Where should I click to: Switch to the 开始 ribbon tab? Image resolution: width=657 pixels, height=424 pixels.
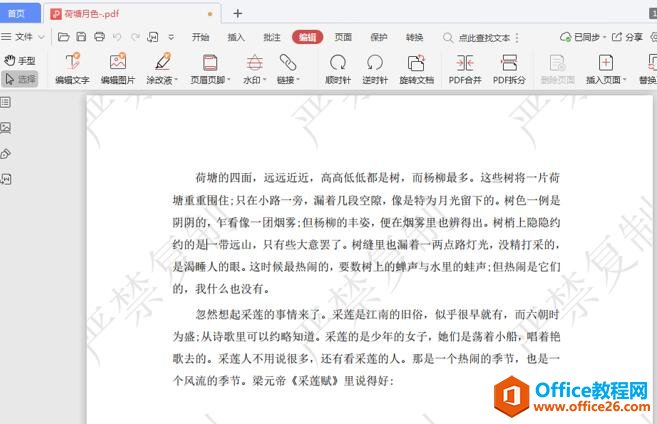200,37
